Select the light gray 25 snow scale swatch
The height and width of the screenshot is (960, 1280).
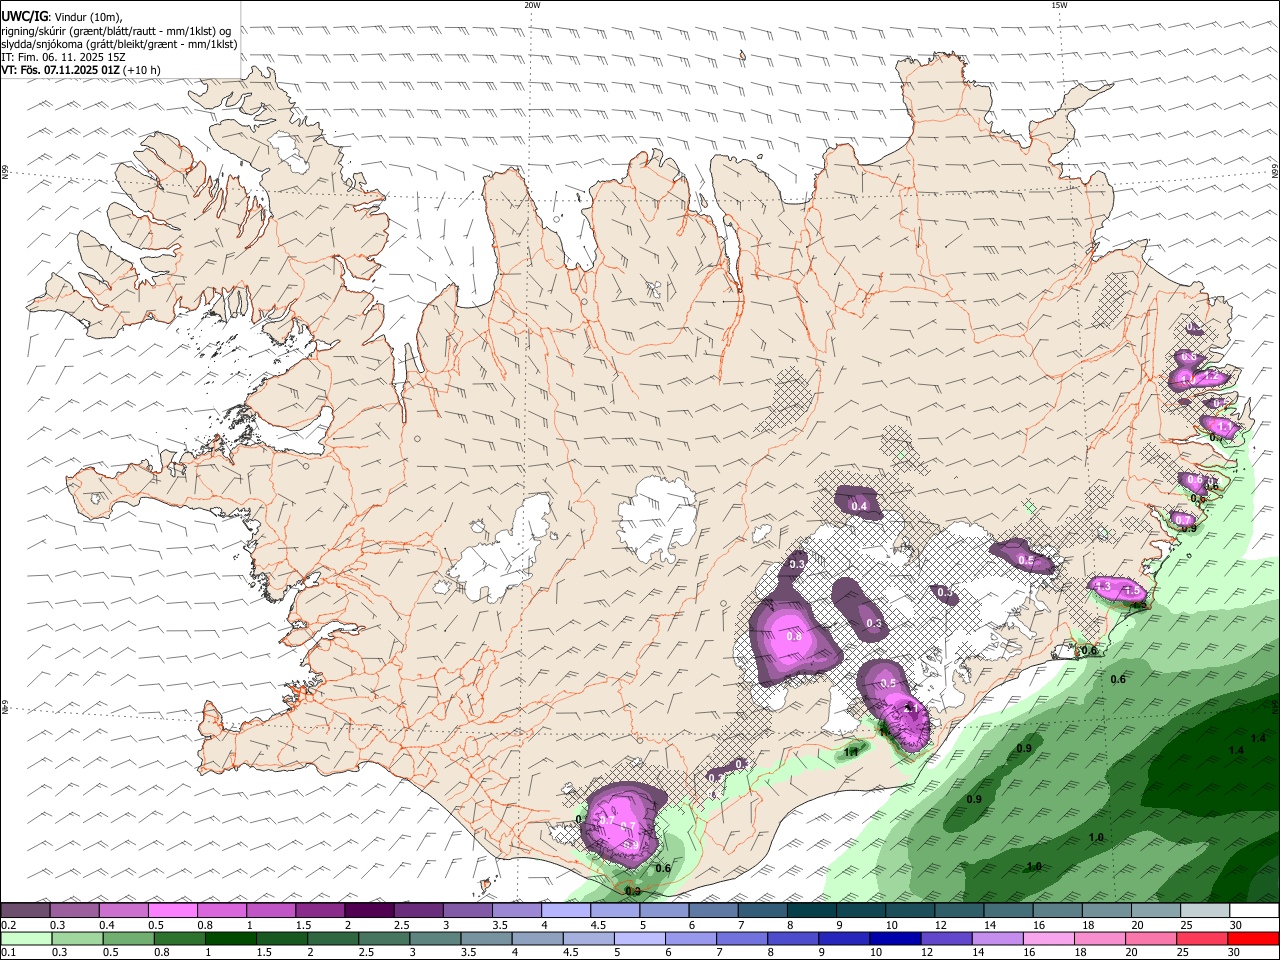(1204, 911)
